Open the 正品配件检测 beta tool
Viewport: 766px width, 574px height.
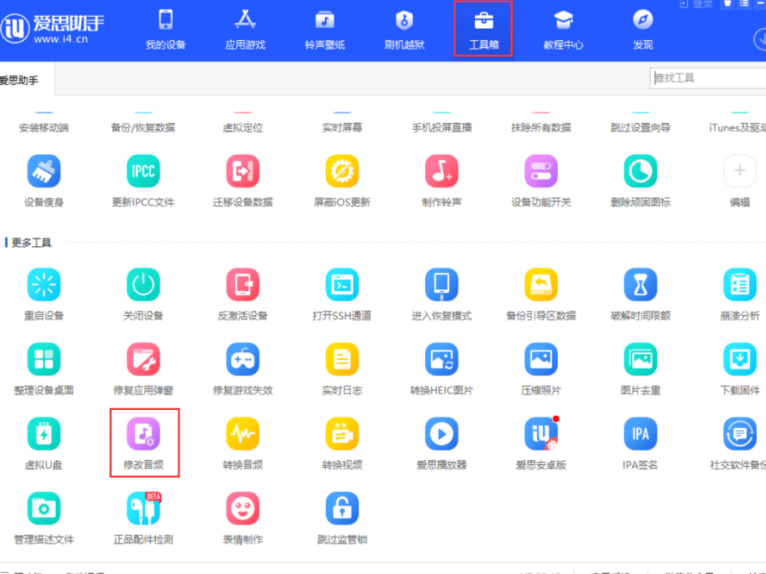[x=143, y=509]
